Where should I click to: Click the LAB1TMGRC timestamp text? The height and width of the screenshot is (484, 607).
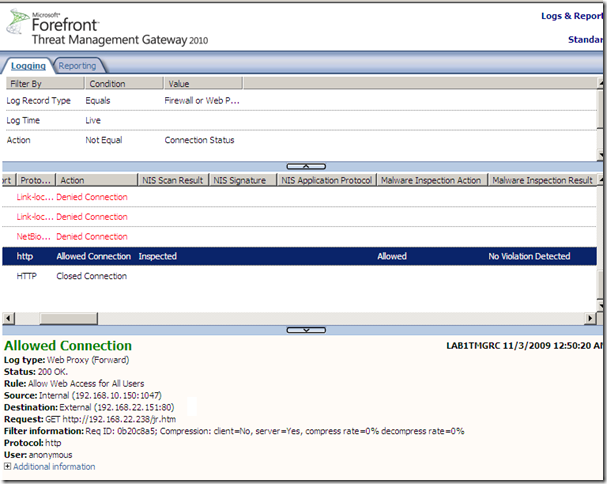coord(525,346)
